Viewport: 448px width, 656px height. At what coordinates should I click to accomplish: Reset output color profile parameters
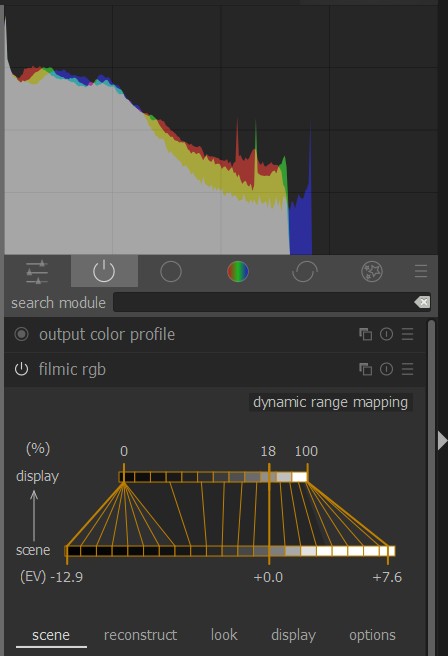tap(387, 334)
